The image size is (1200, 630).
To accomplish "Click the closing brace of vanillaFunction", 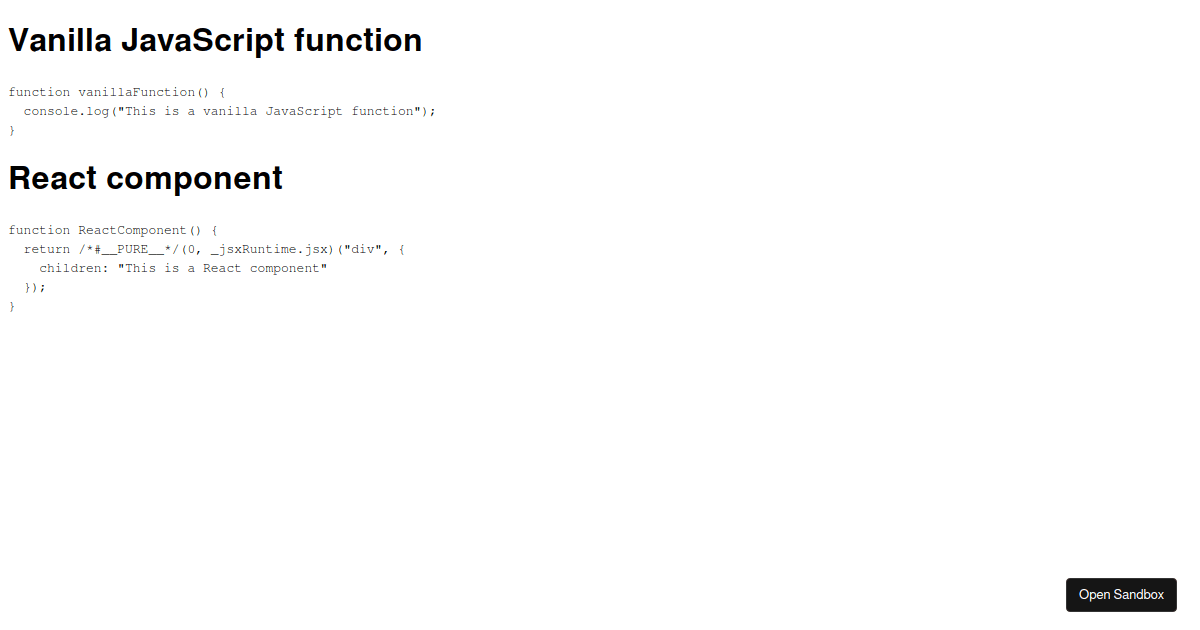I will coord(11,130).
